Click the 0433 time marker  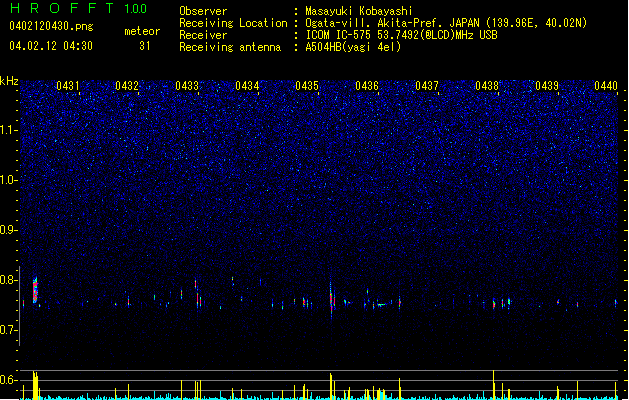pyautogui.click(x=187, y=86)
